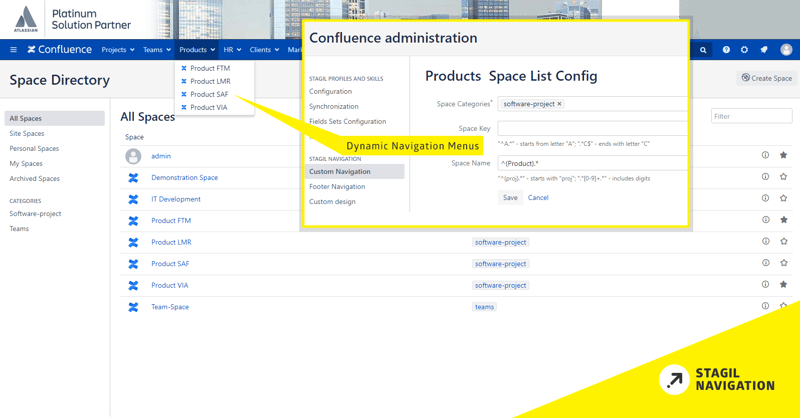
Task: Open the Team-Space link
Action: 170,307
